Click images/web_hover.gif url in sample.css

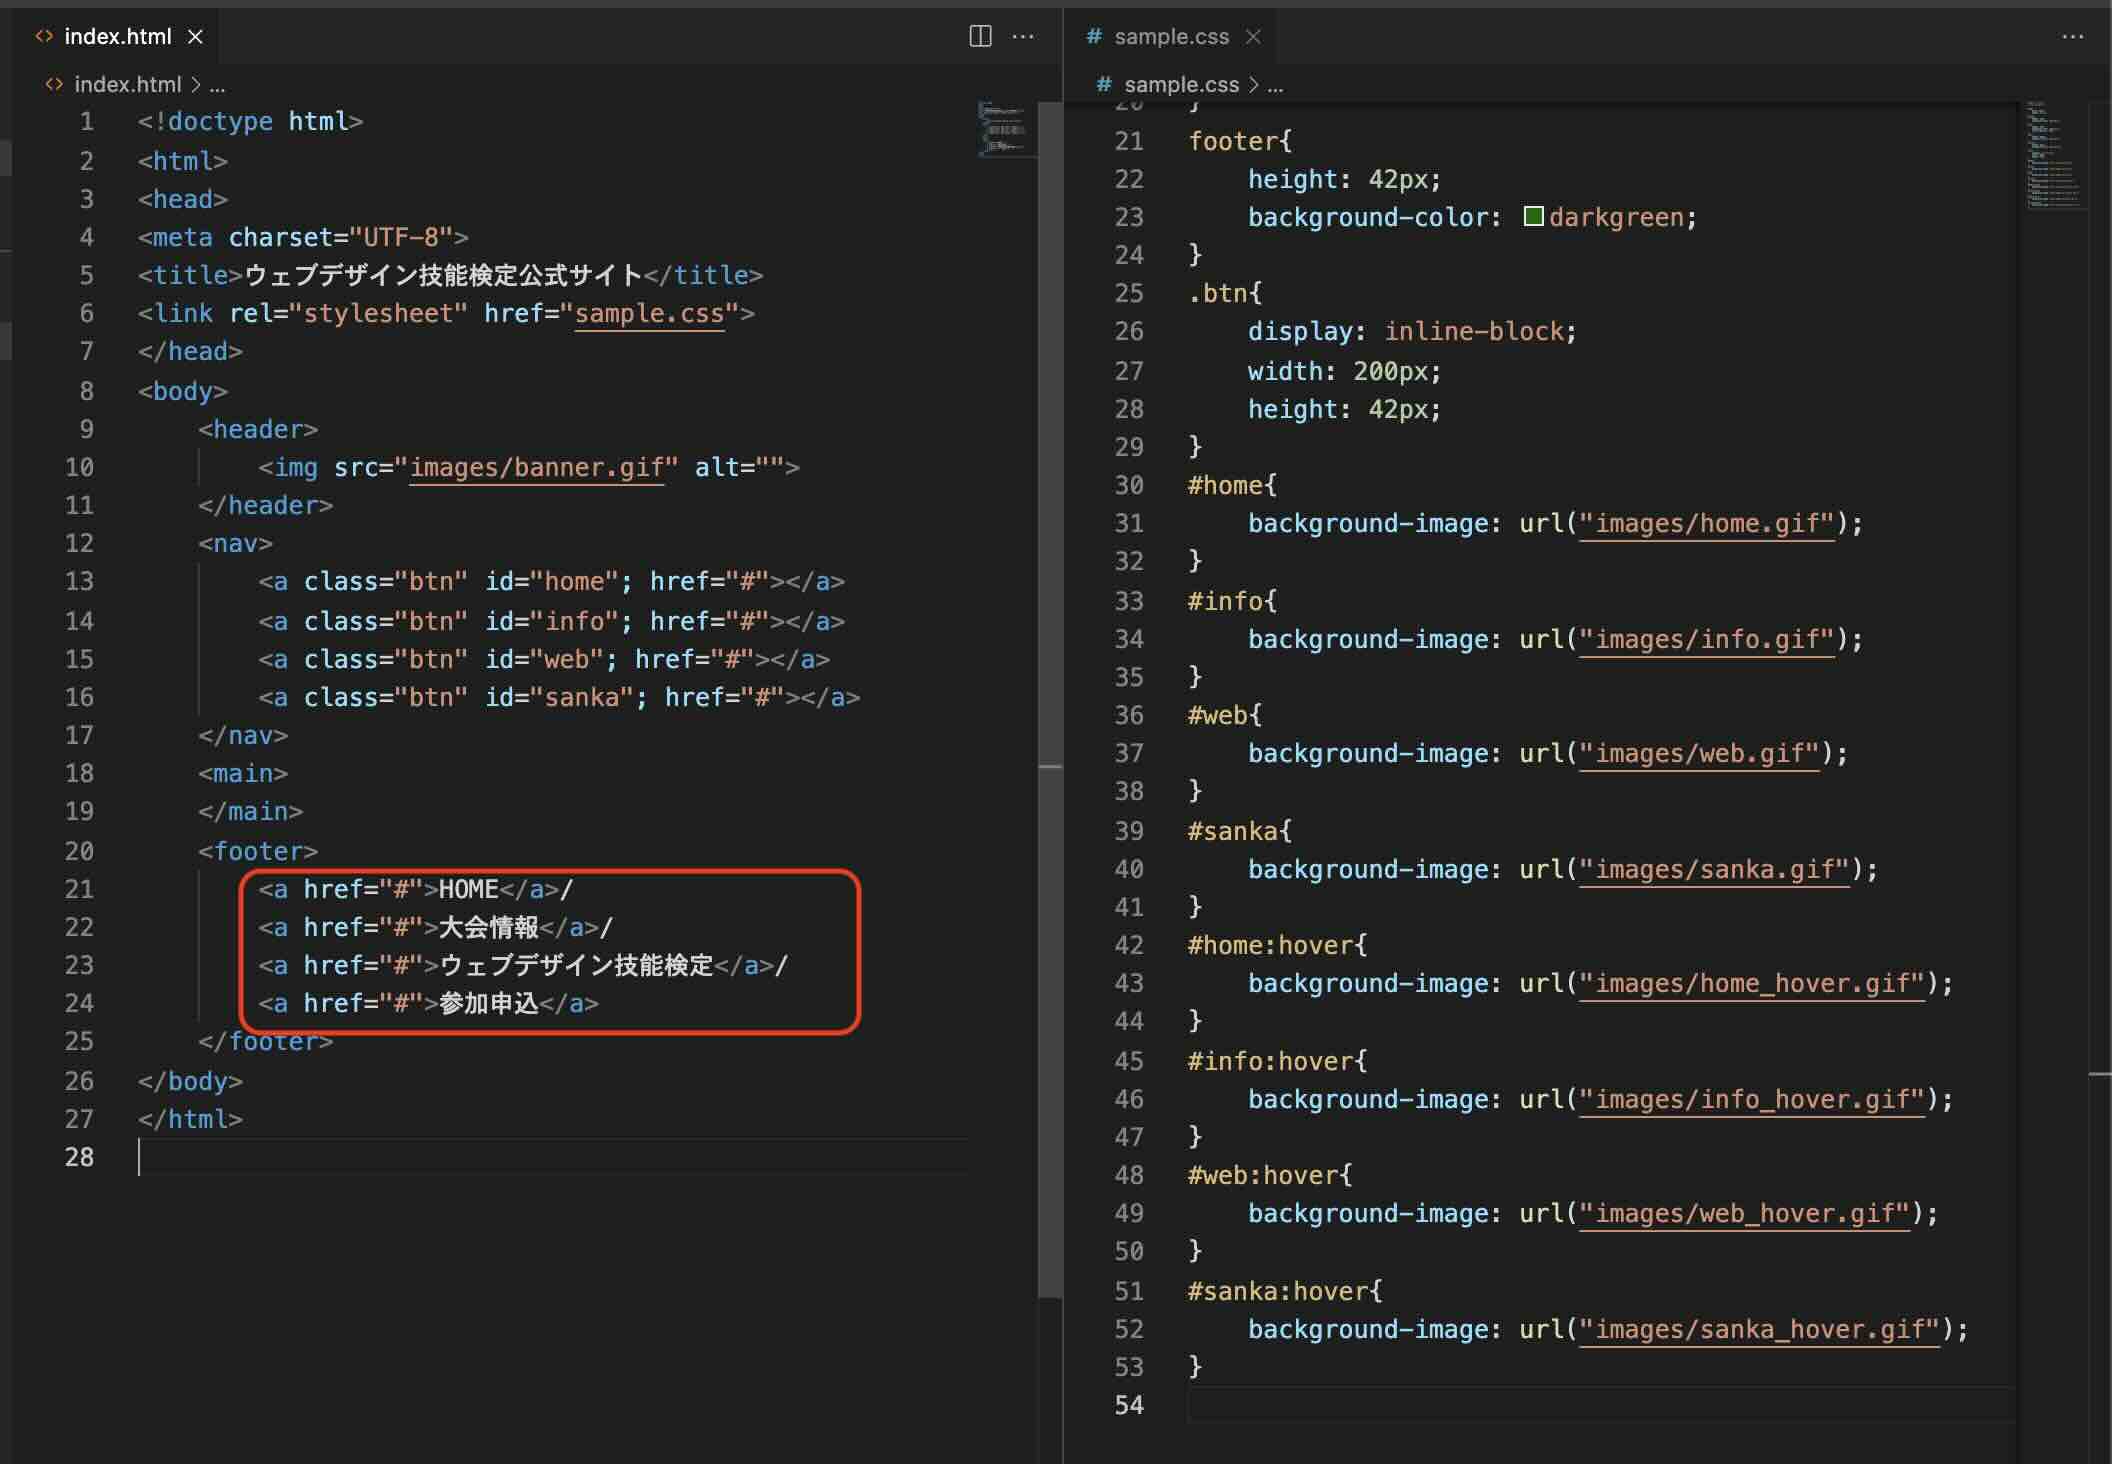point(1745,1214)
